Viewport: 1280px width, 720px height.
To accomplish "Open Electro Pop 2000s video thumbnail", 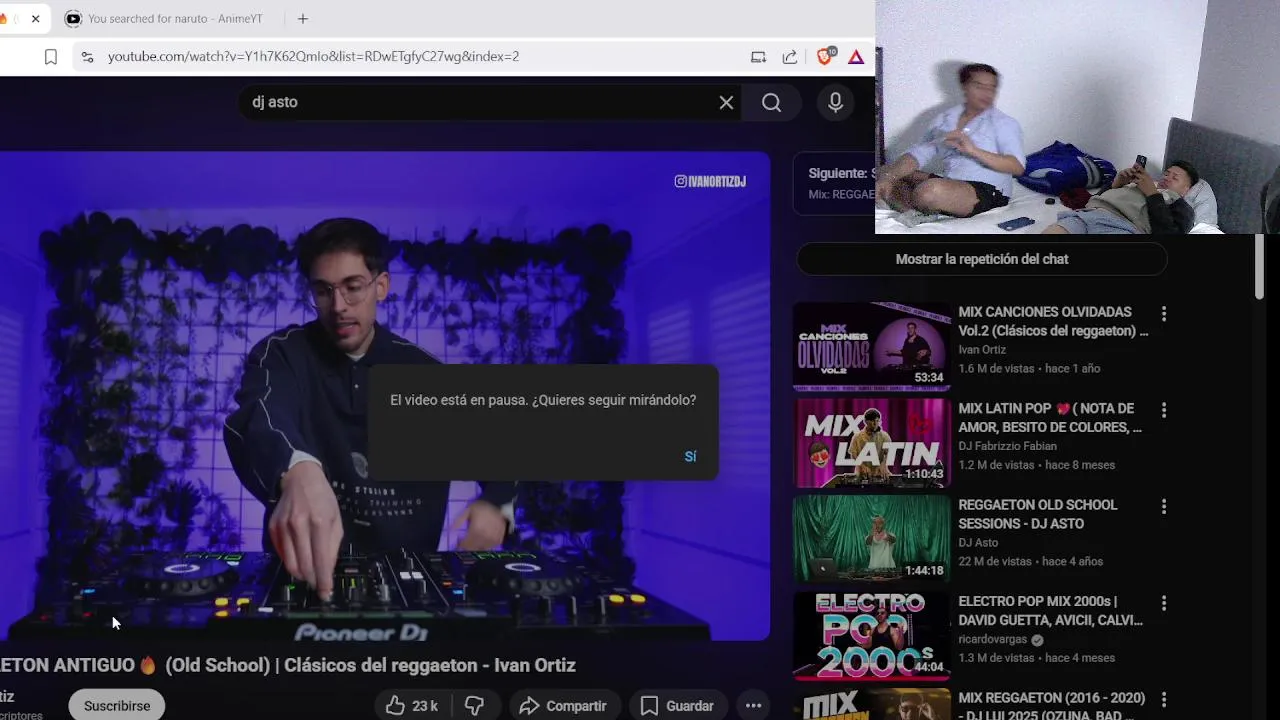I will 872,636.
